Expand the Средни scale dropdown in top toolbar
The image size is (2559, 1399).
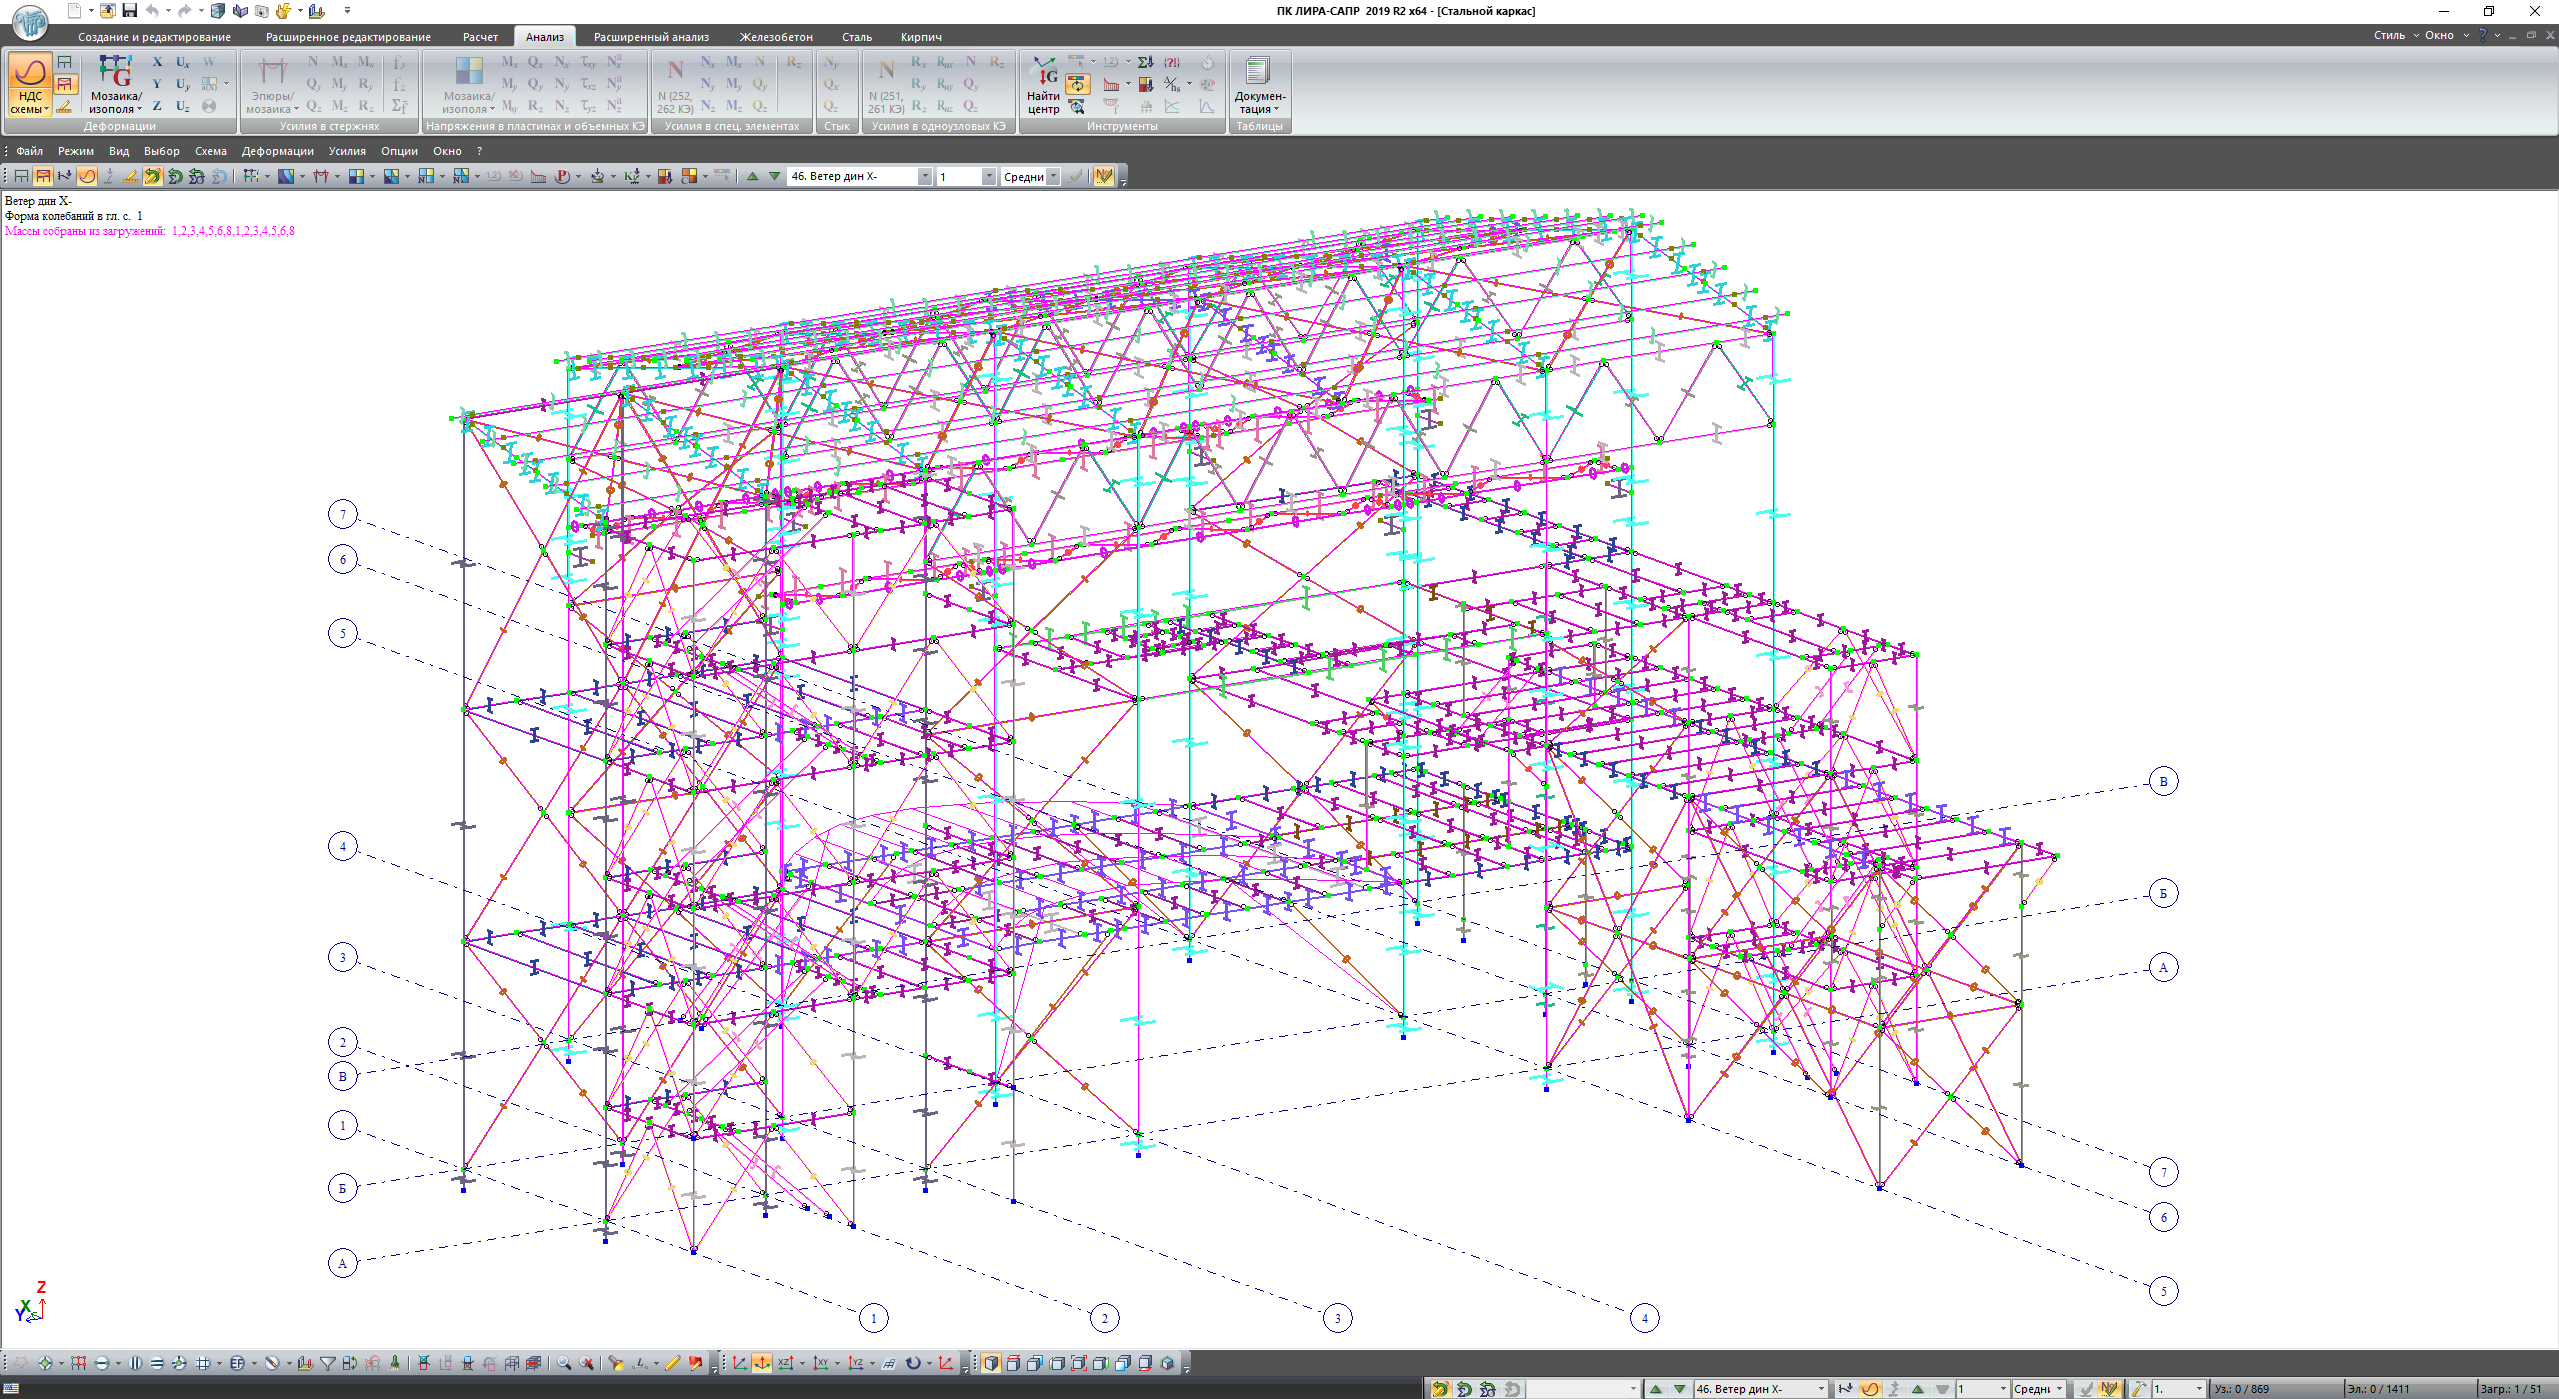click(1052, 176)
